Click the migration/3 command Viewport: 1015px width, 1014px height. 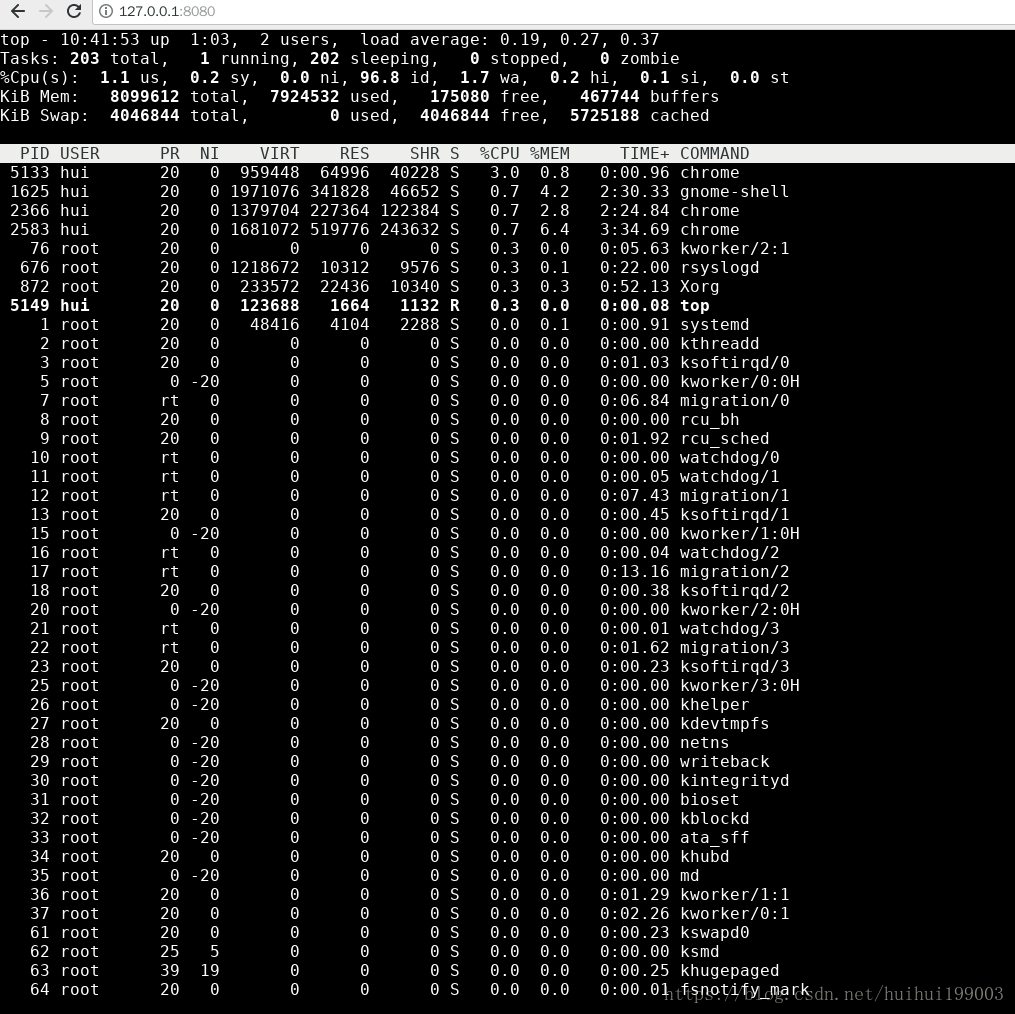735,648
